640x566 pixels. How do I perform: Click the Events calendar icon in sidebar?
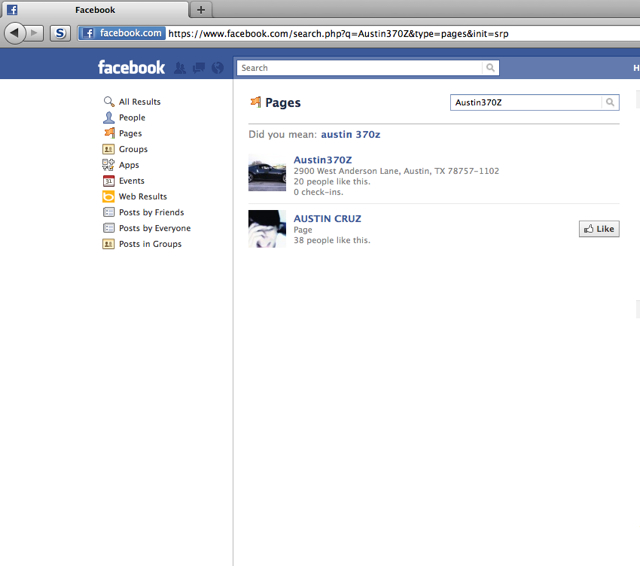(x=109, y=181)
